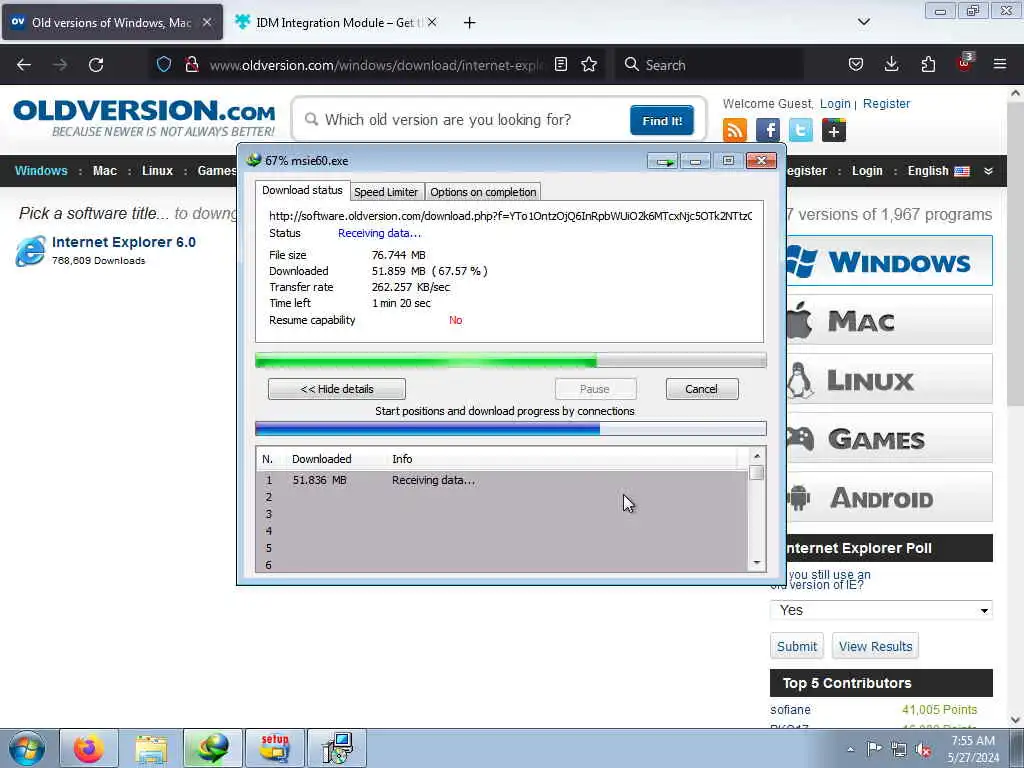Screen dimensions: 1024x768
Task: Click the browser address bar URL
Action: tap(376, 65)
